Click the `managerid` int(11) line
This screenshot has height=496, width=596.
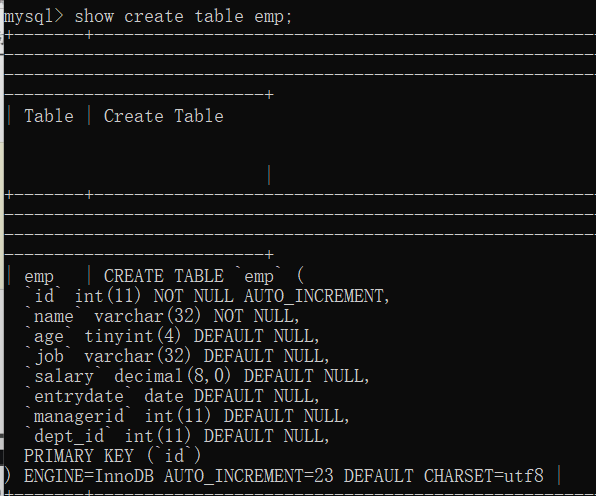tap(187, 416)
